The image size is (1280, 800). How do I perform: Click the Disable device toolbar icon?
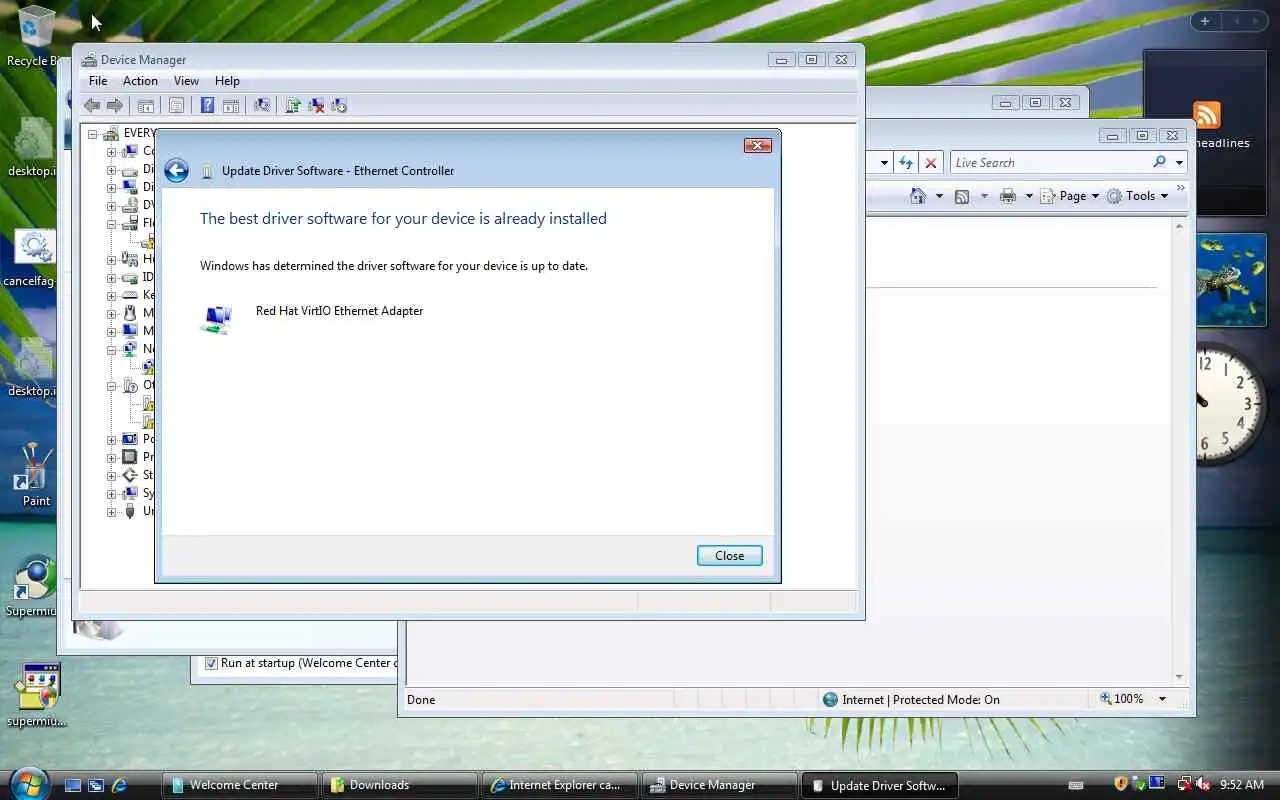point(339,105)
